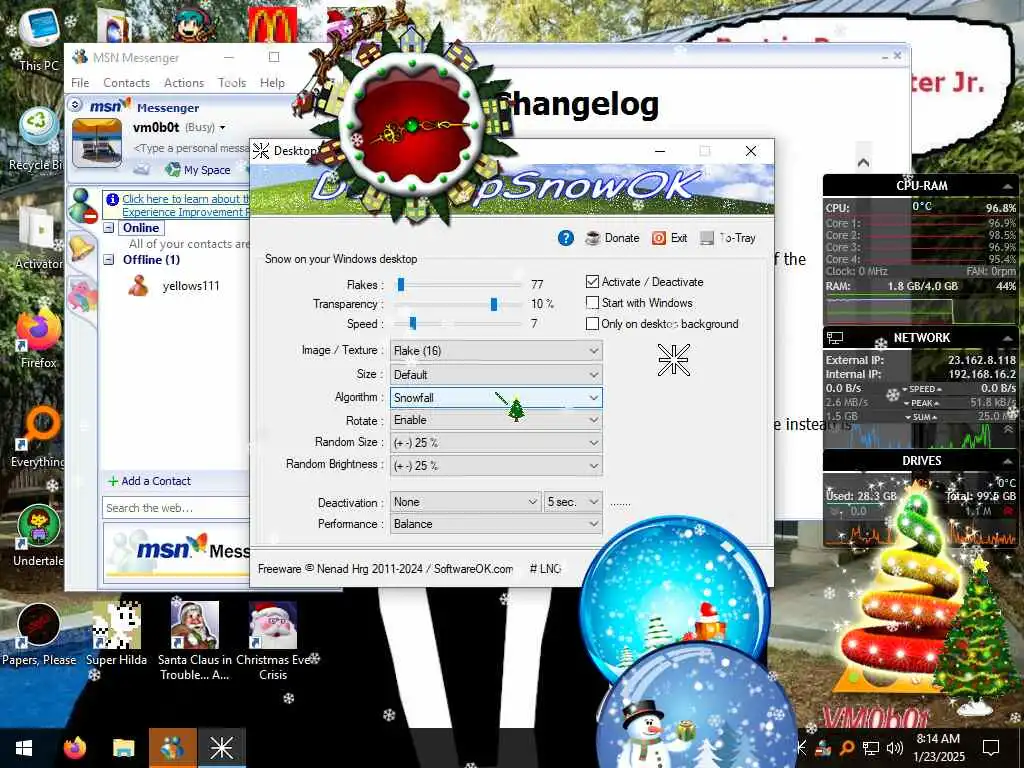This screenshot has height=768, width=1024.
Task: Click the Firefox desktop shortcut
Action: point(38,338)
